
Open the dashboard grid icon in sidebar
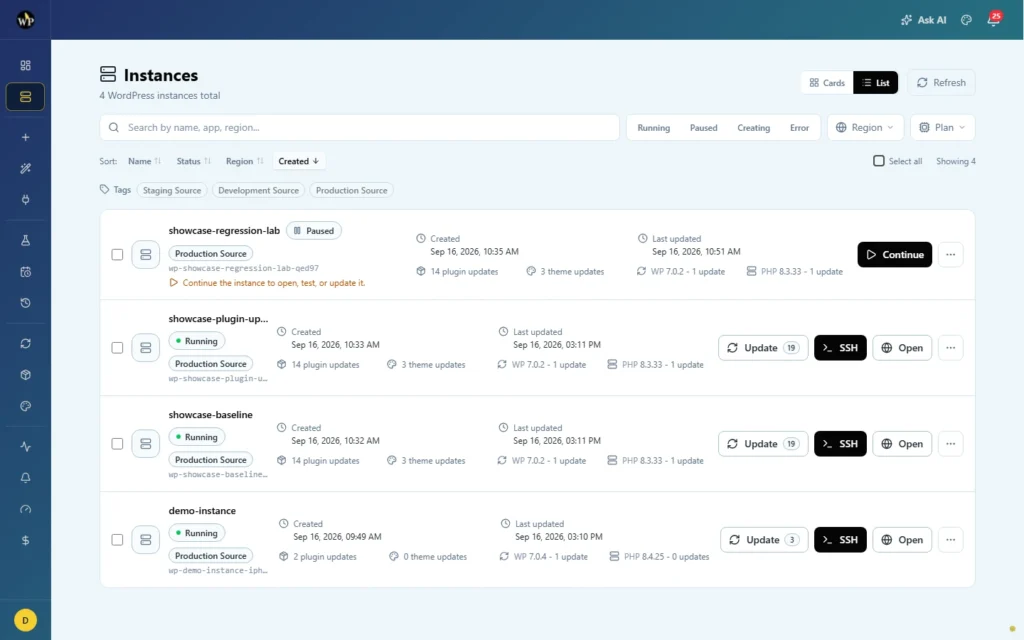pos(25,65)
